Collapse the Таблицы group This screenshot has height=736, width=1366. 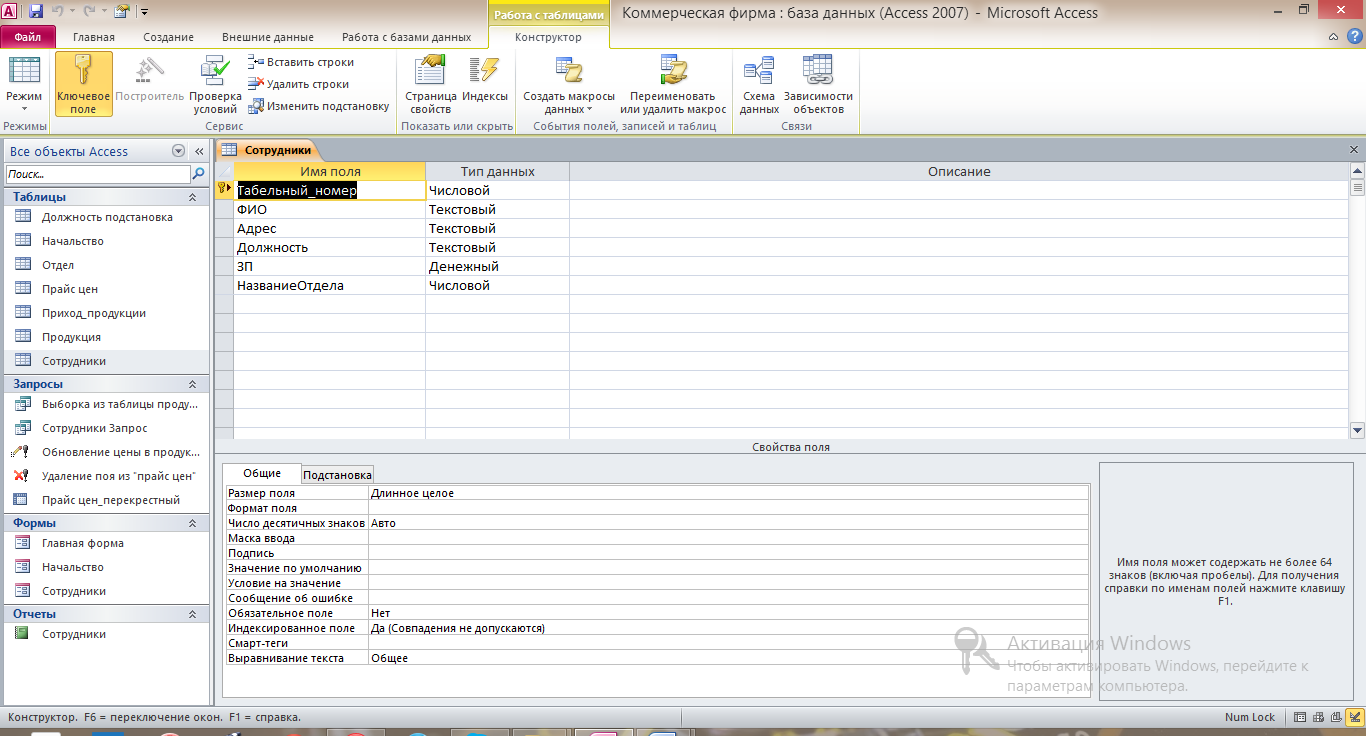(193, 197)
